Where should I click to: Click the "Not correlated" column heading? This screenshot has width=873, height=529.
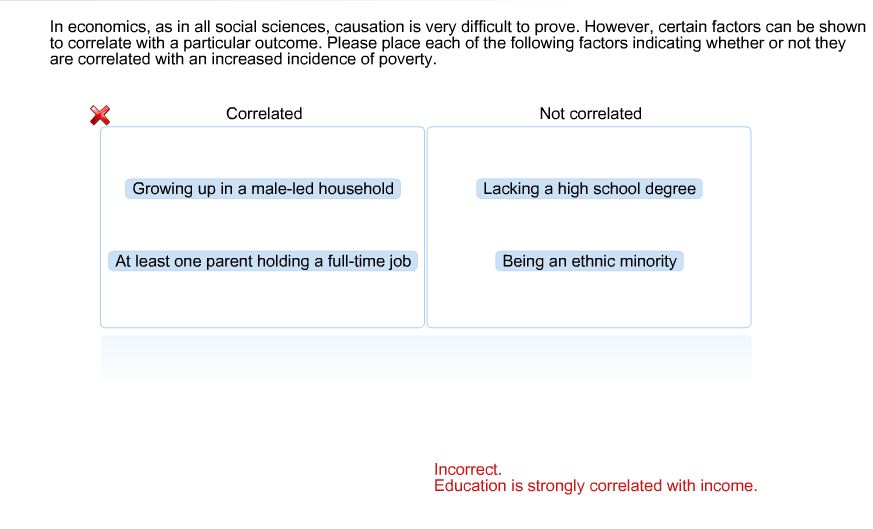590,114
